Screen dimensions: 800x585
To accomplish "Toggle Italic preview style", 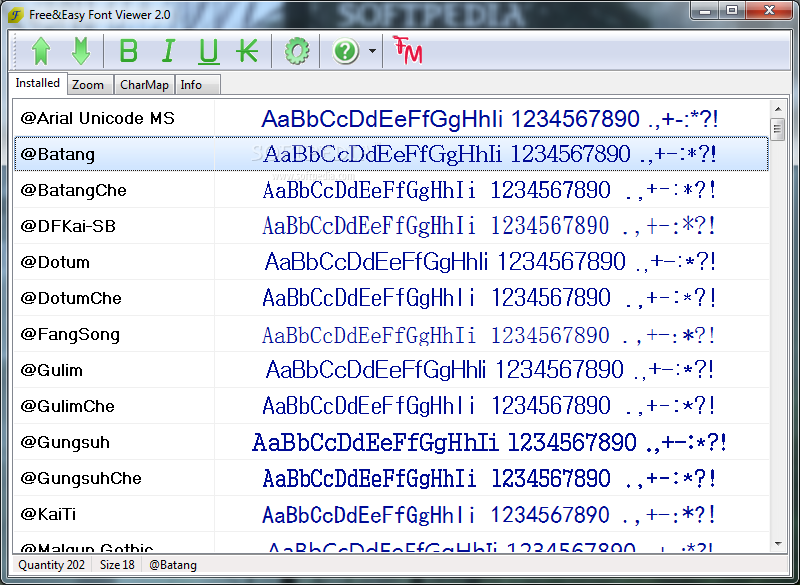I will point(168,51).
